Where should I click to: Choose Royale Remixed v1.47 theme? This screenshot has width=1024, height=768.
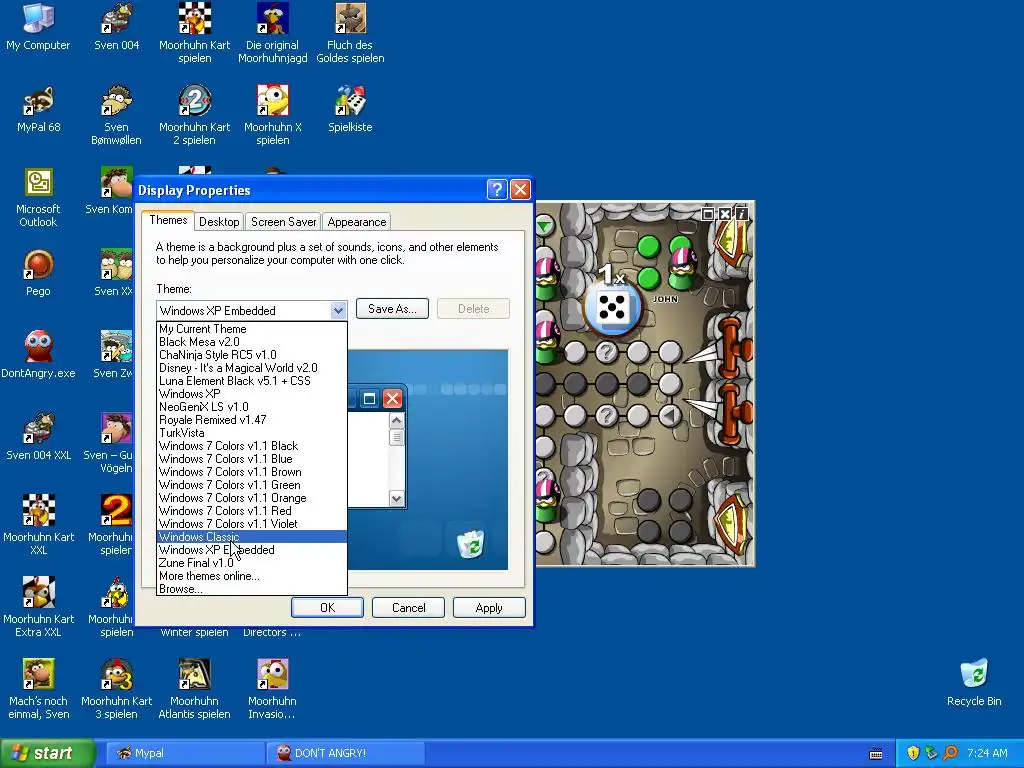click(x=252, y=420)
